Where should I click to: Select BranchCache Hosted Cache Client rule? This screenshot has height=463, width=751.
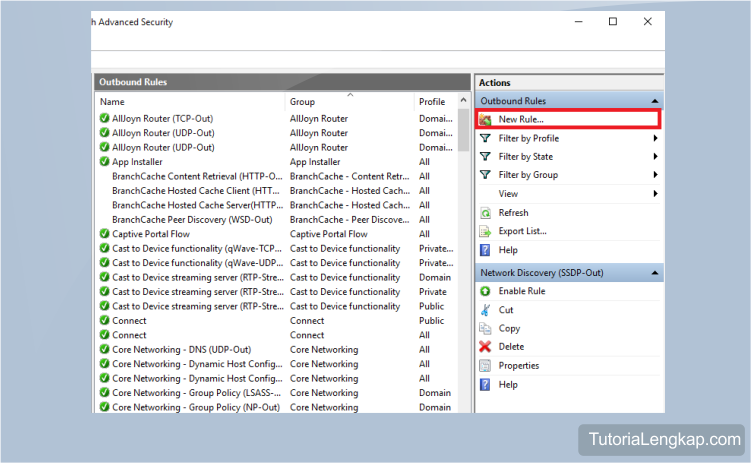point(276,191)
